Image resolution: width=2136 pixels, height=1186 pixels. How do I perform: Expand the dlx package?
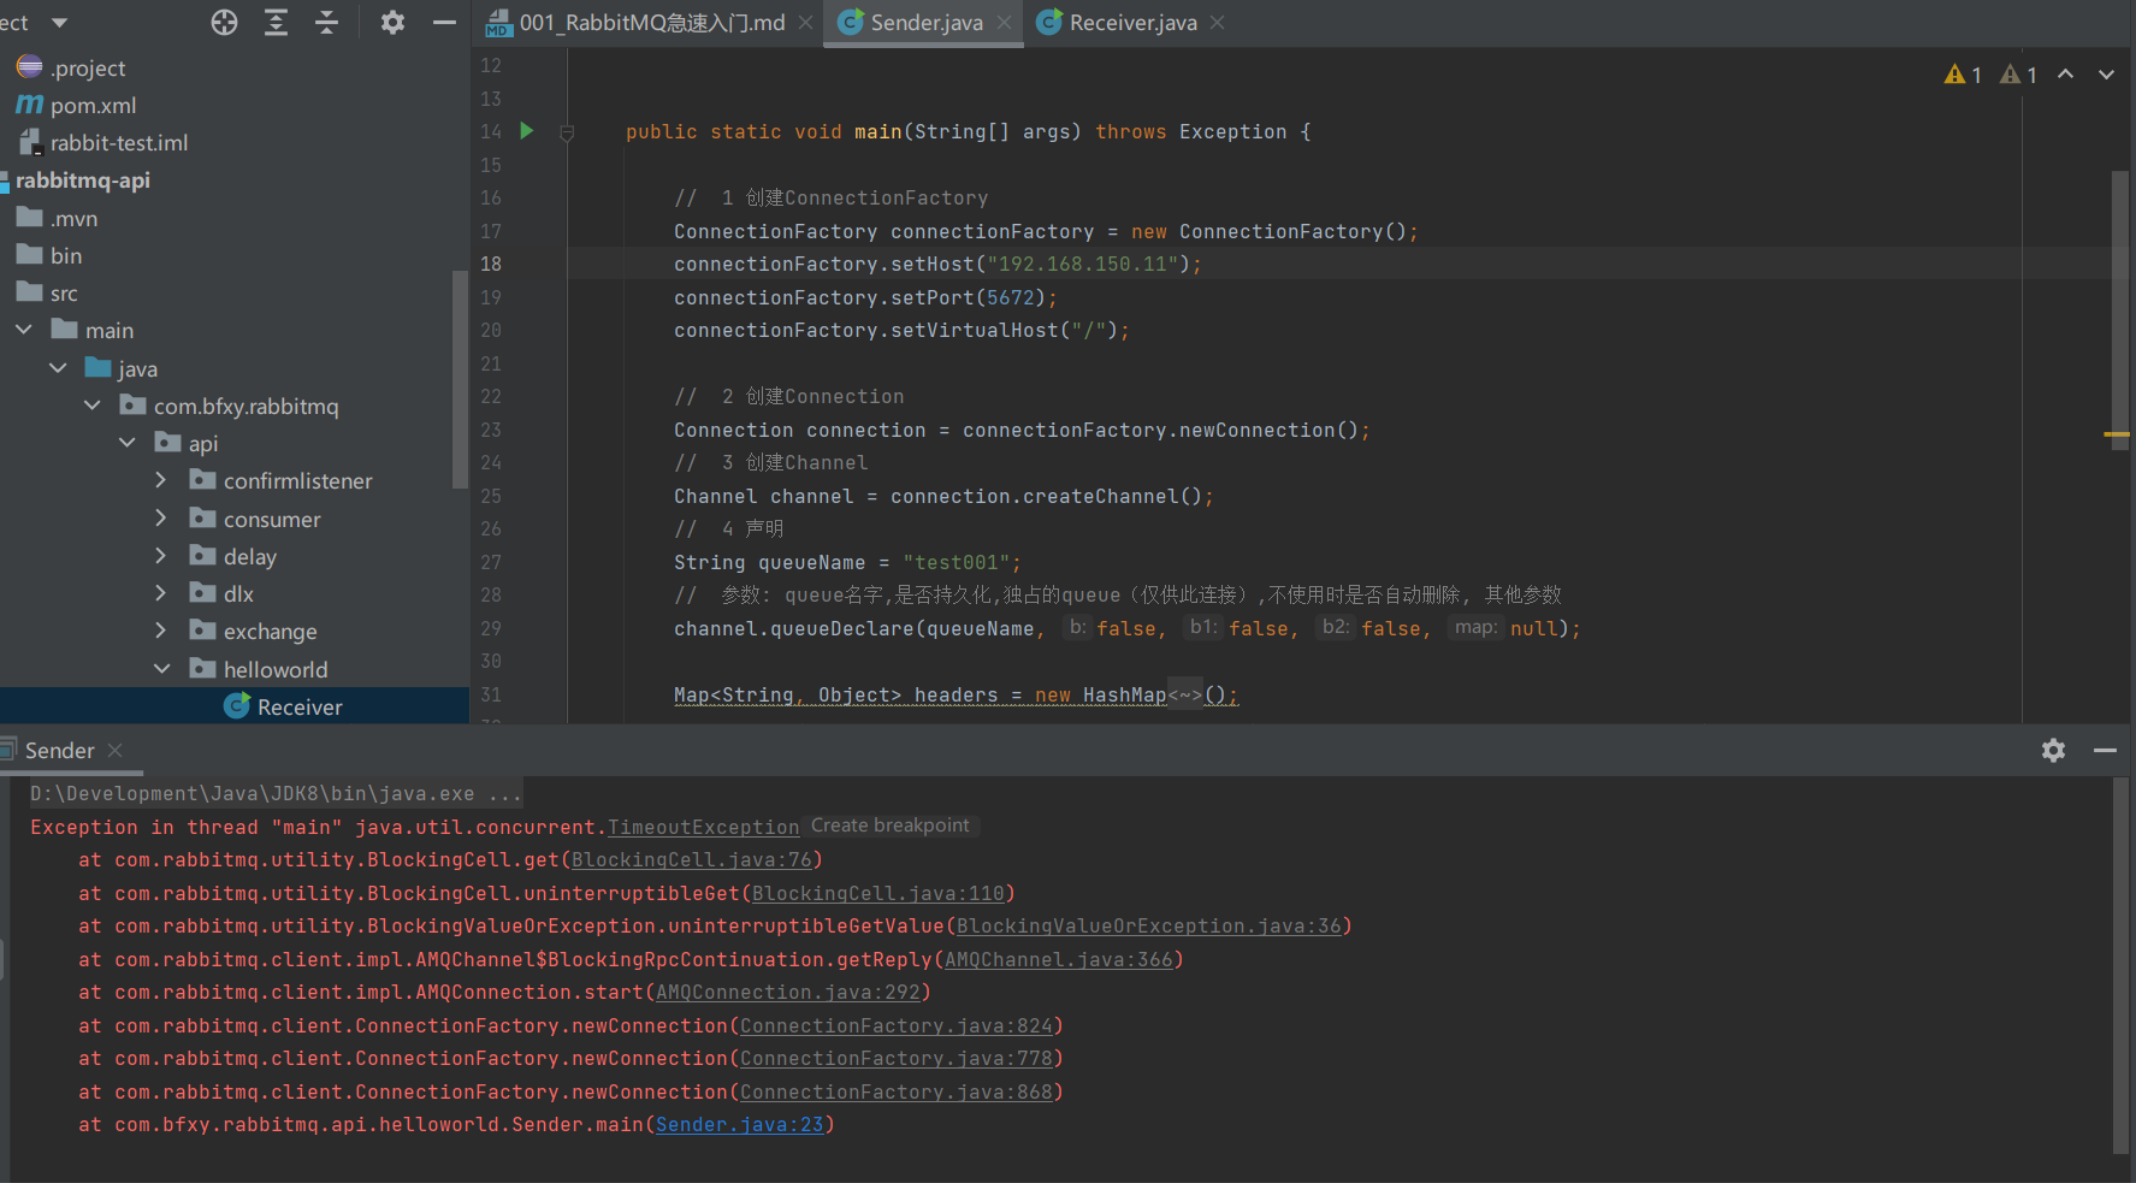point(161,593)
